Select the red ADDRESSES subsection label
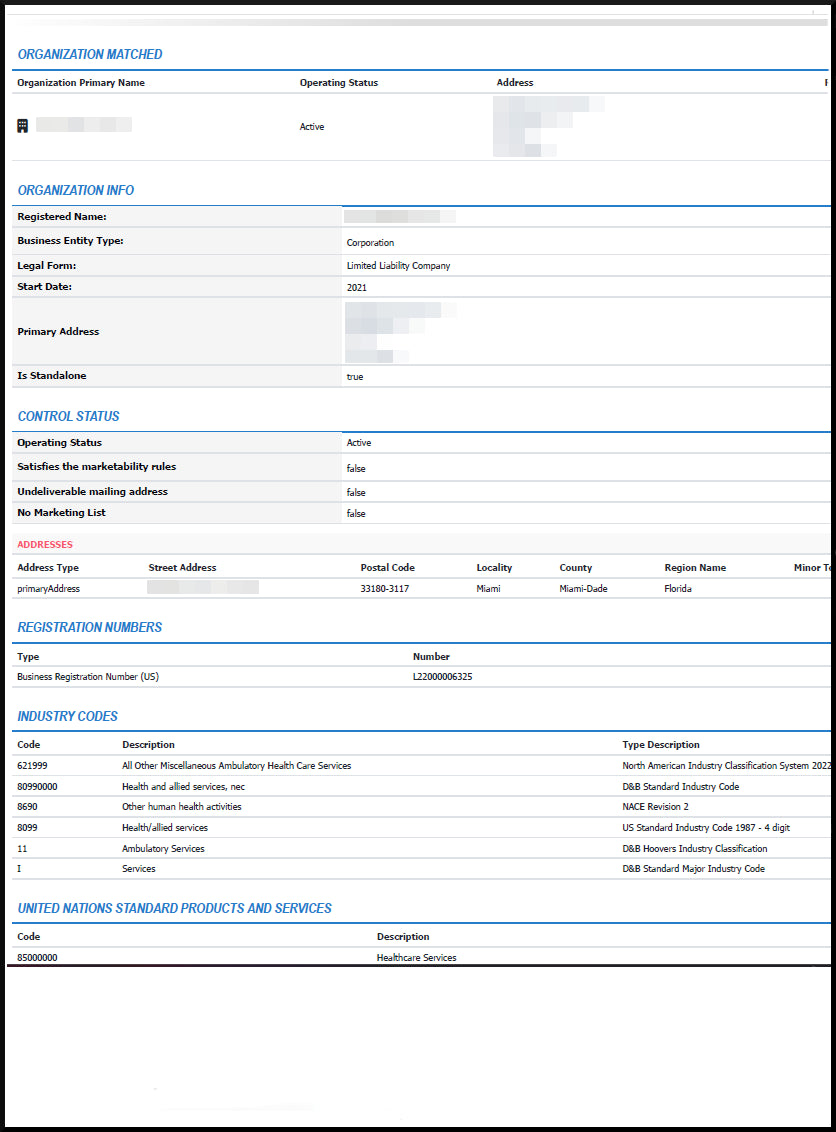This screenshot has width=836, height=1132. (x=44, y=544)
